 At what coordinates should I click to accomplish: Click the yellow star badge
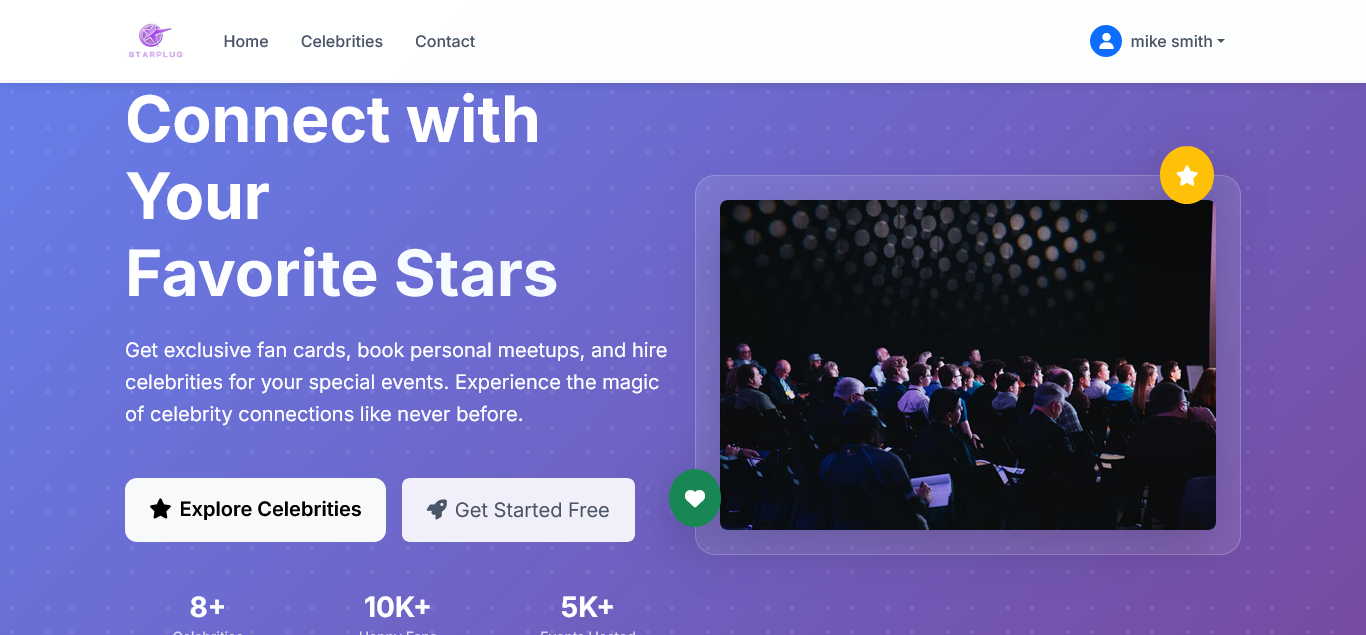point(1186,176)
